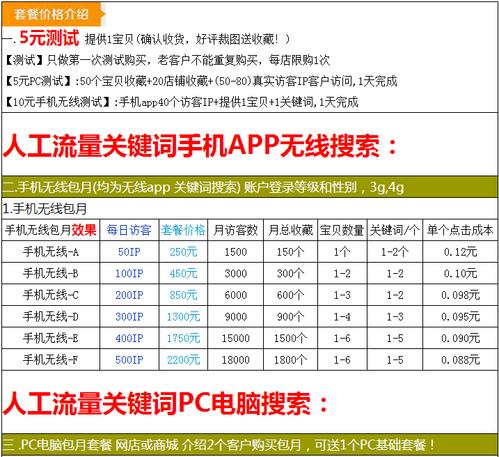Click the 250元 package price

pyautogui.click(x=183, y=252)
